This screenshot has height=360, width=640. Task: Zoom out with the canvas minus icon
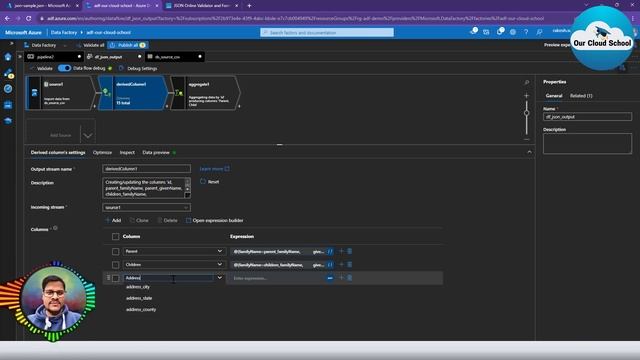click(x=527, y=140)
